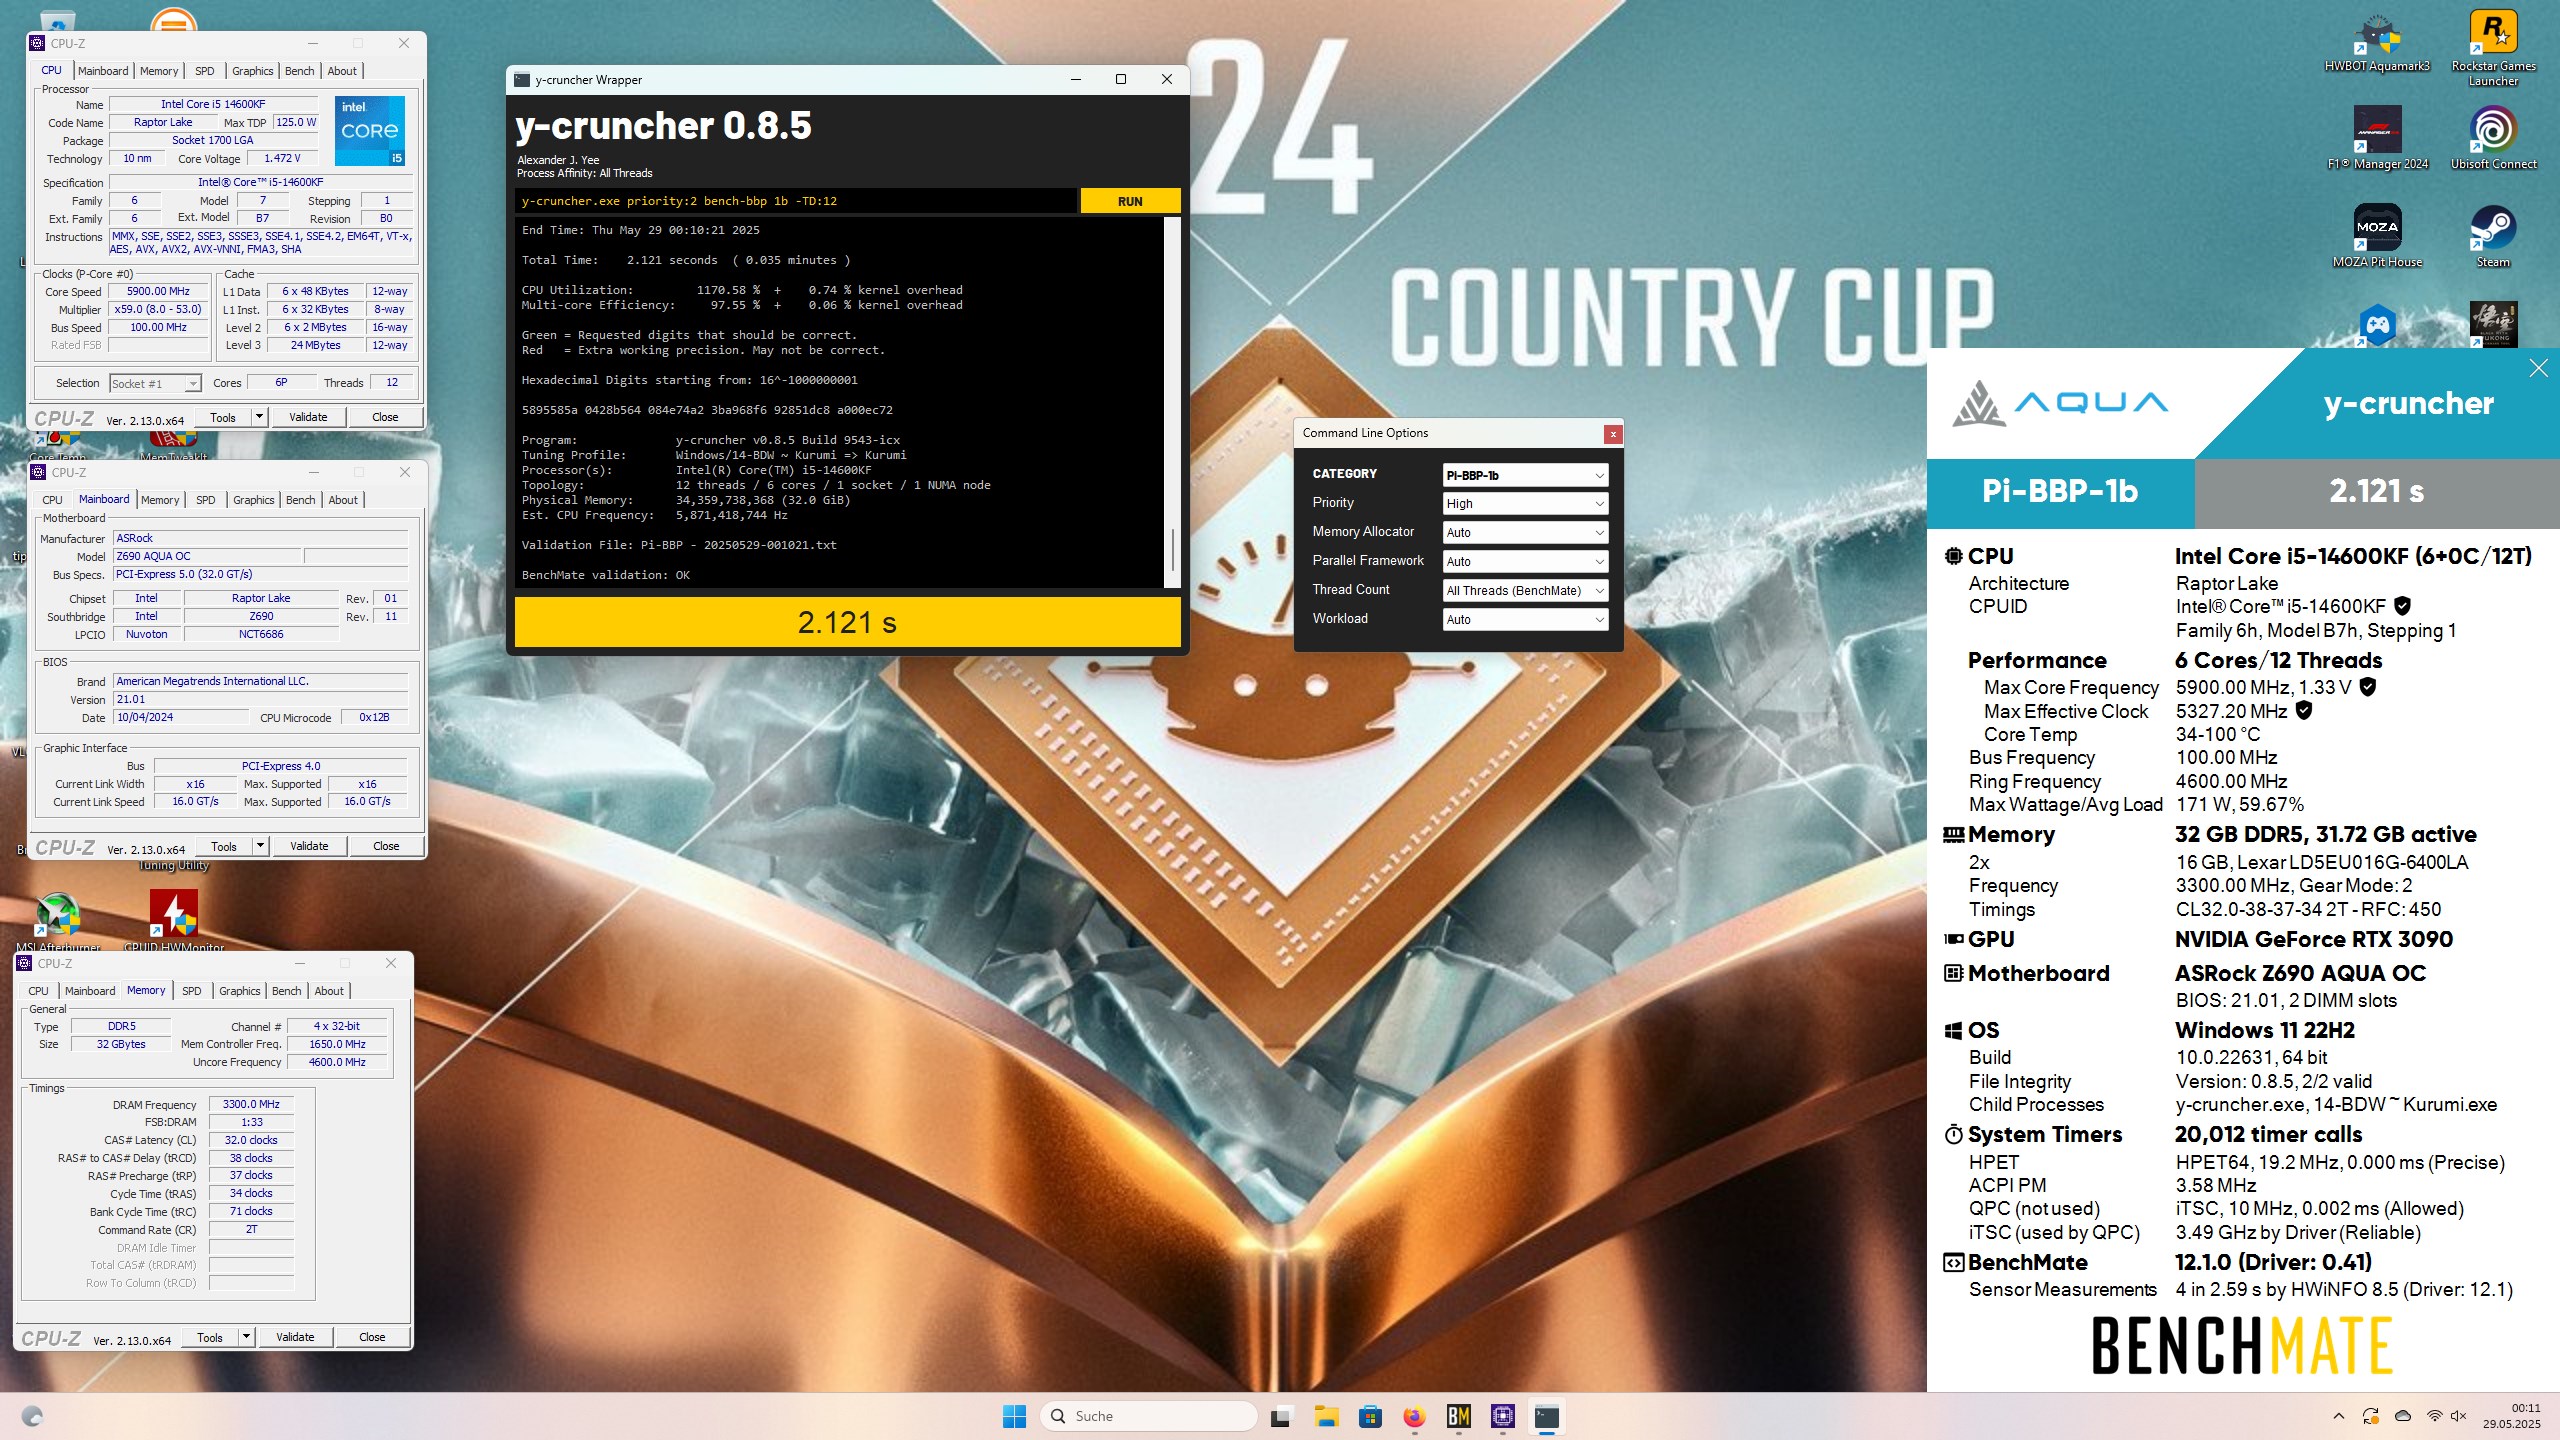
Task: Expand the Parallel Framework dropdown
Action: pyautogui.click(x=1525, y=561)
